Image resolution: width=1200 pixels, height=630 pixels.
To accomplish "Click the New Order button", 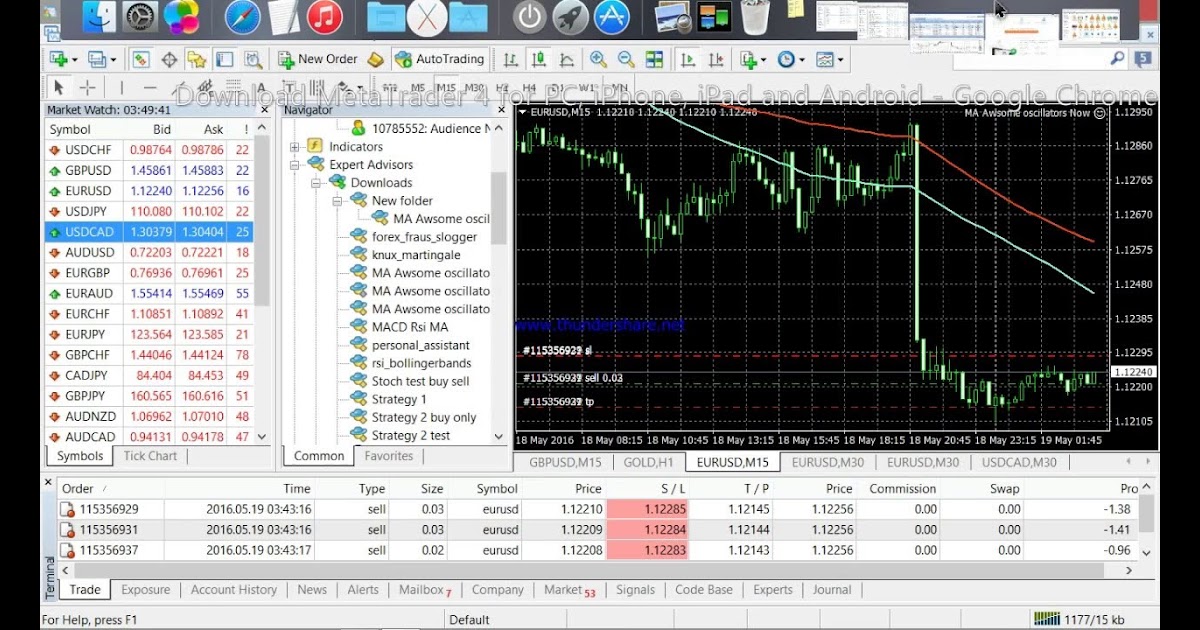I will pos(318,59).
